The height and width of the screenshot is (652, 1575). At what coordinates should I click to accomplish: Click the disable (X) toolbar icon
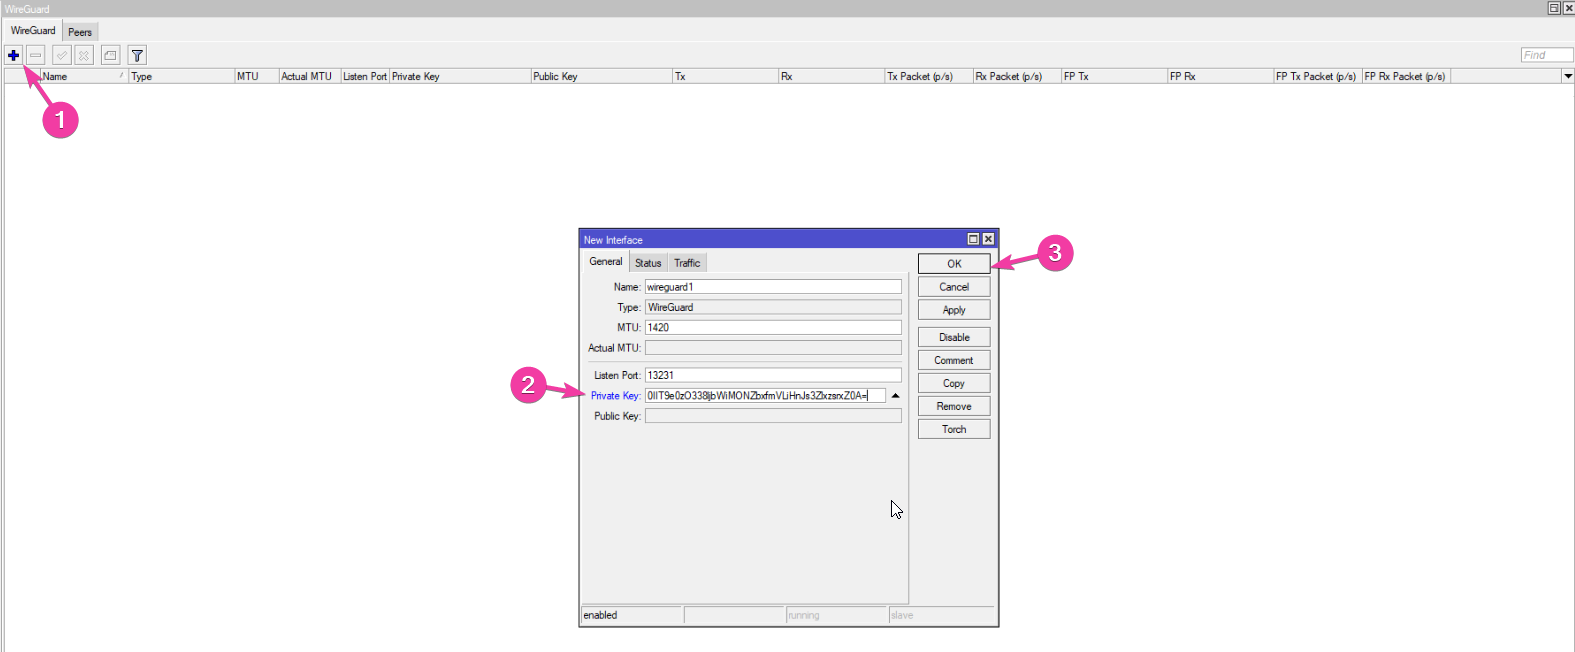click(84, 55)
